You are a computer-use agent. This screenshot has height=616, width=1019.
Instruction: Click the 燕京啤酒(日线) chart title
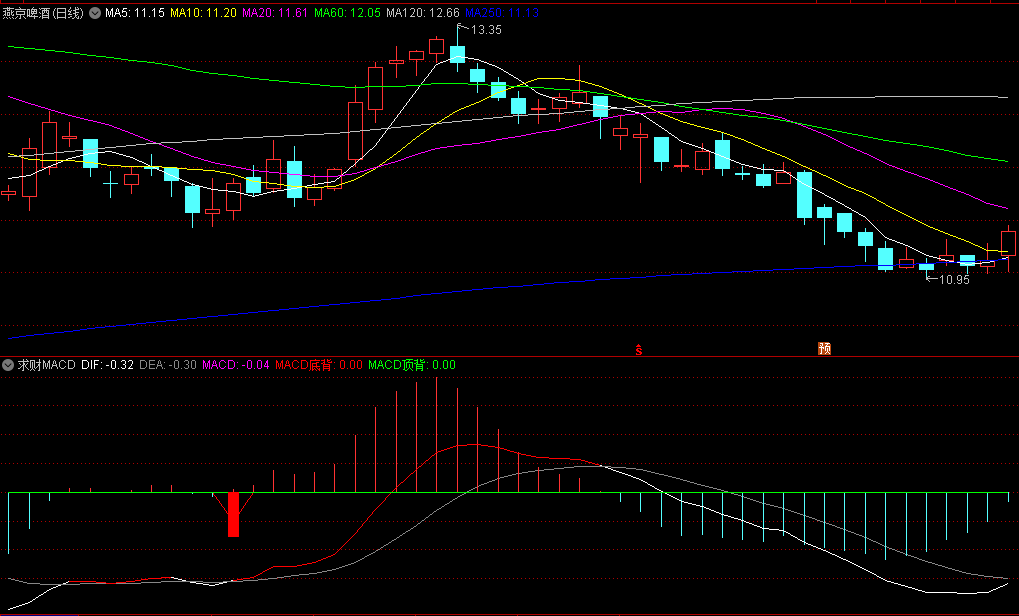click(x=43, y=13)
